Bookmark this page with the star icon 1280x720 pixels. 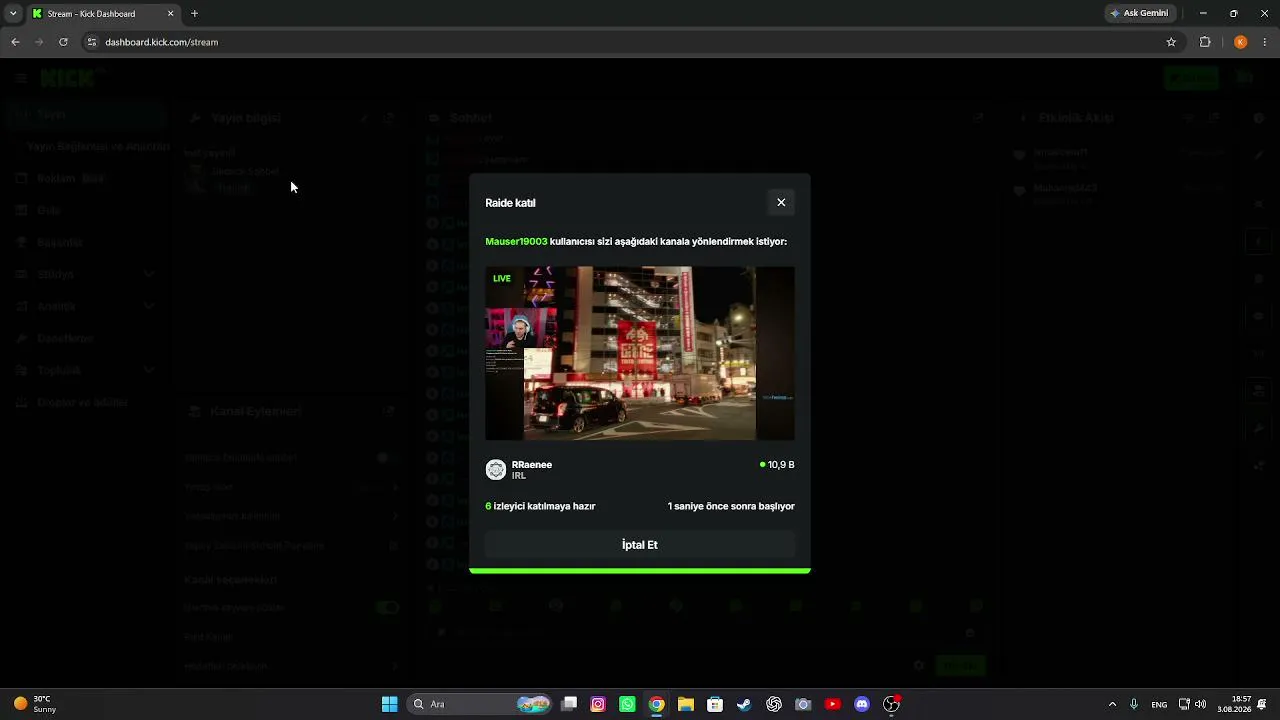(1171, 42)
